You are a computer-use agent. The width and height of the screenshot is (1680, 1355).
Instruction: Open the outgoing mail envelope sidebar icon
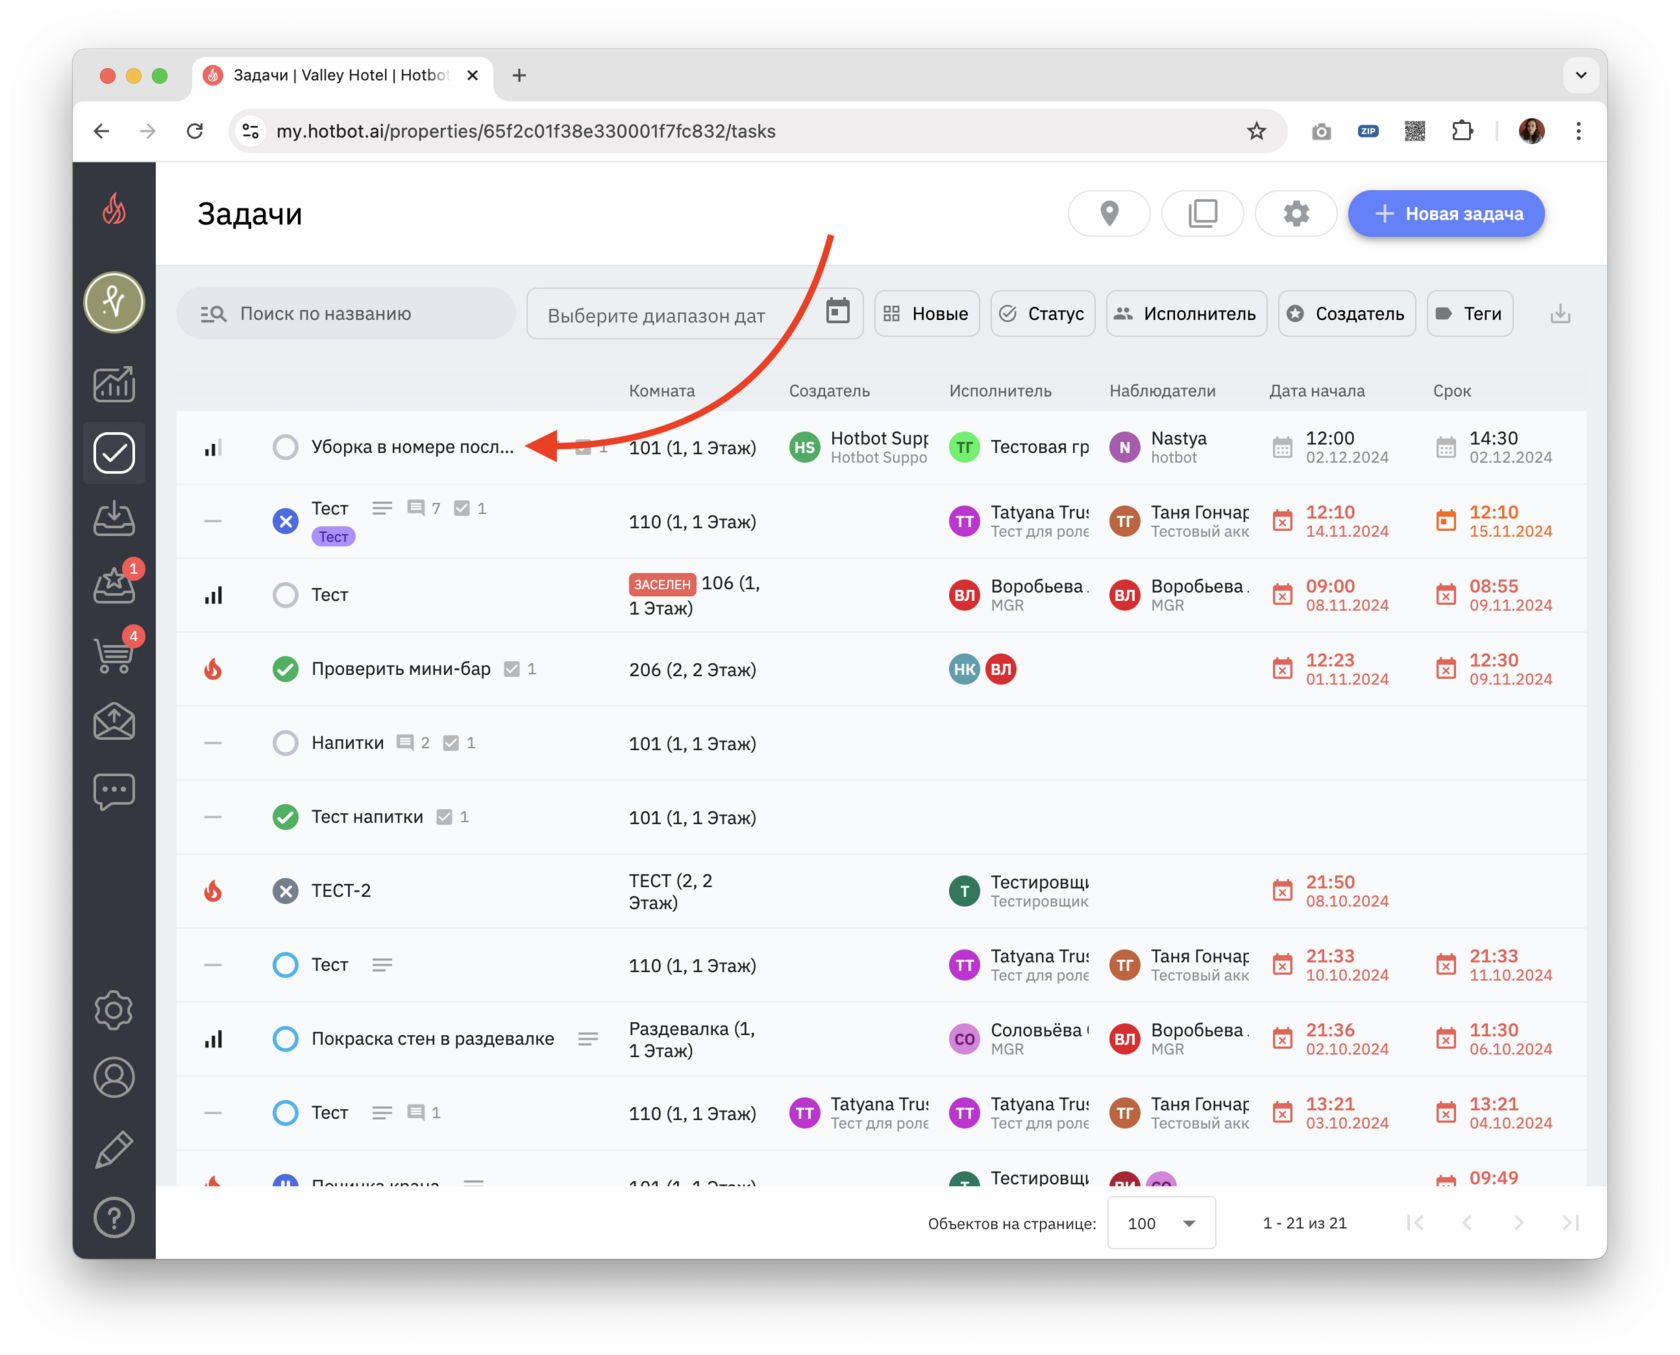click(x=114, y=721)
